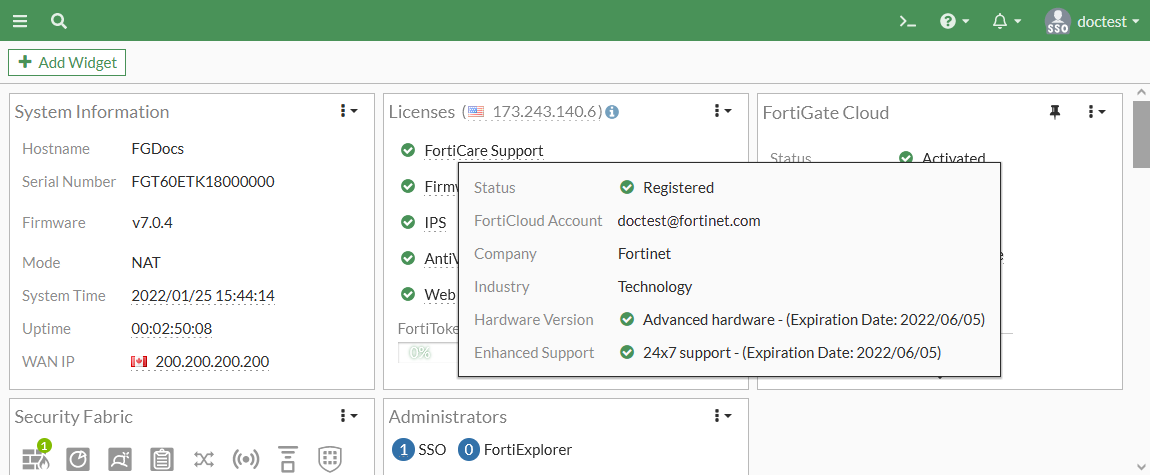This screenshot has width=1150, height=475.
Task: Click the shield icon in Security Fabric
Action: 329,459
